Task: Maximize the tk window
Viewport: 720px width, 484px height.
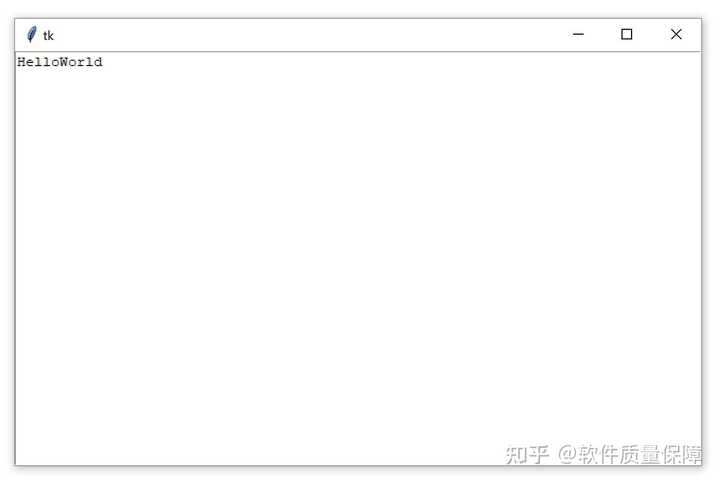Action: pos(627,34)
